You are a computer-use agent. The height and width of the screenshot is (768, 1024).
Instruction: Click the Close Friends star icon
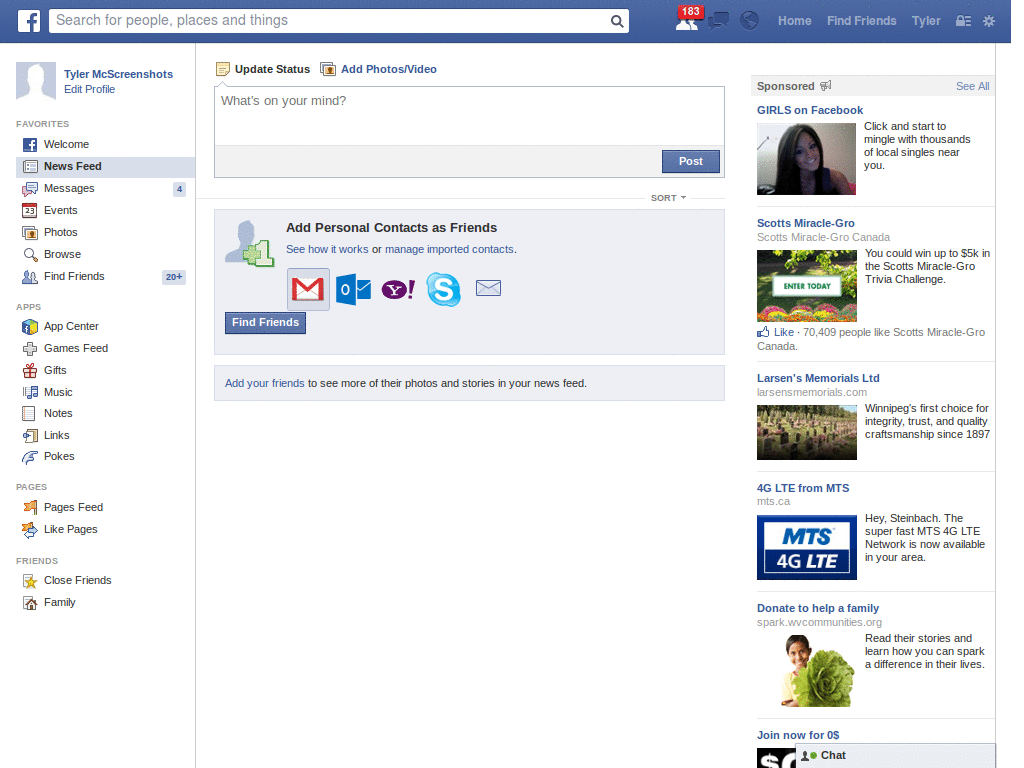tap(30, 581)
